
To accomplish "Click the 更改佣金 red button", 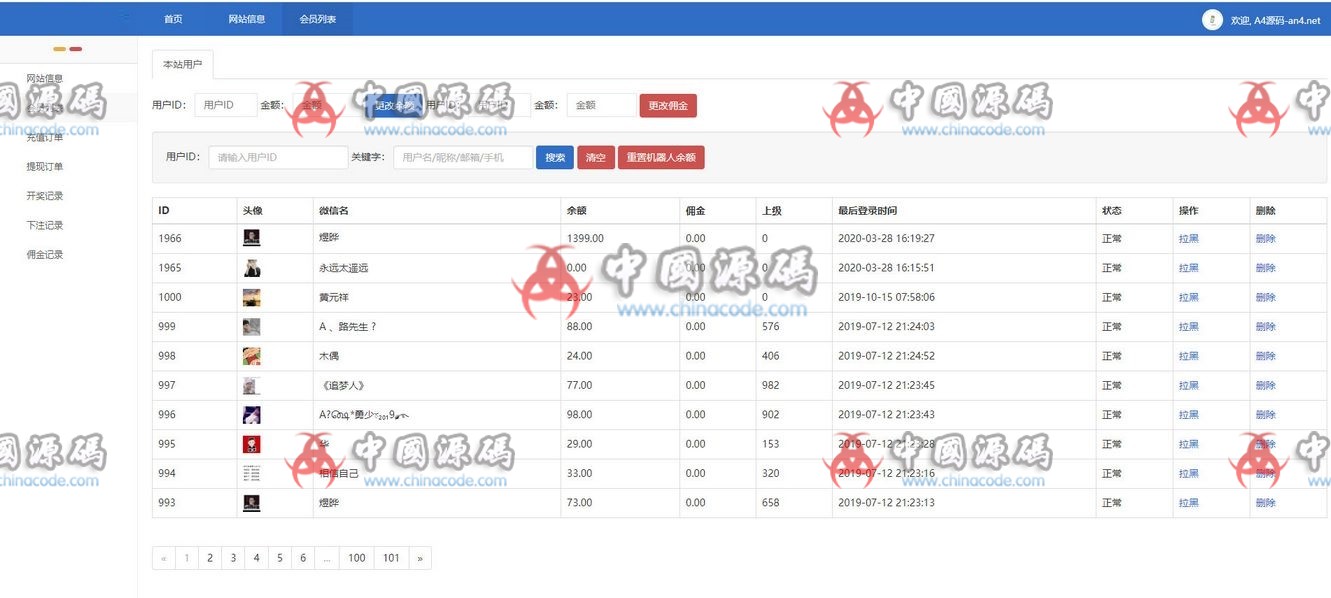I will (668, 105).
